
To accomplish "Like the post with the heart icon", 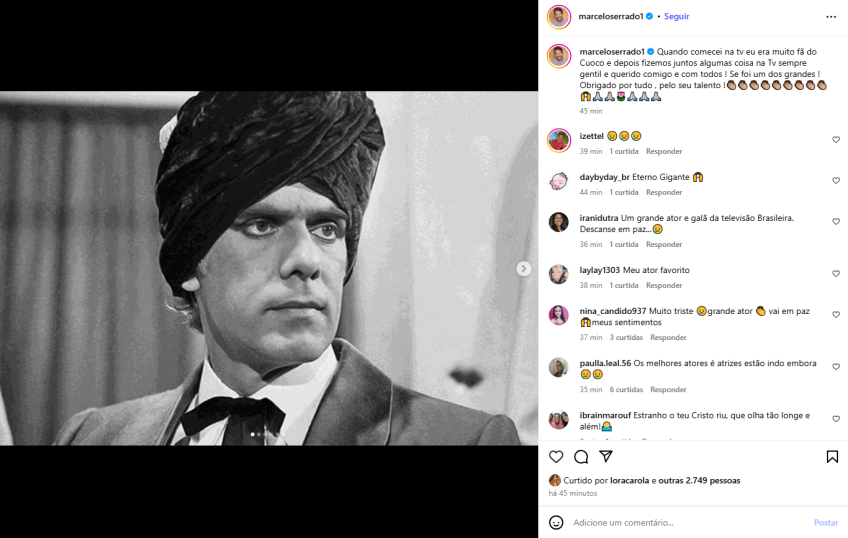I will pos(556,457).
